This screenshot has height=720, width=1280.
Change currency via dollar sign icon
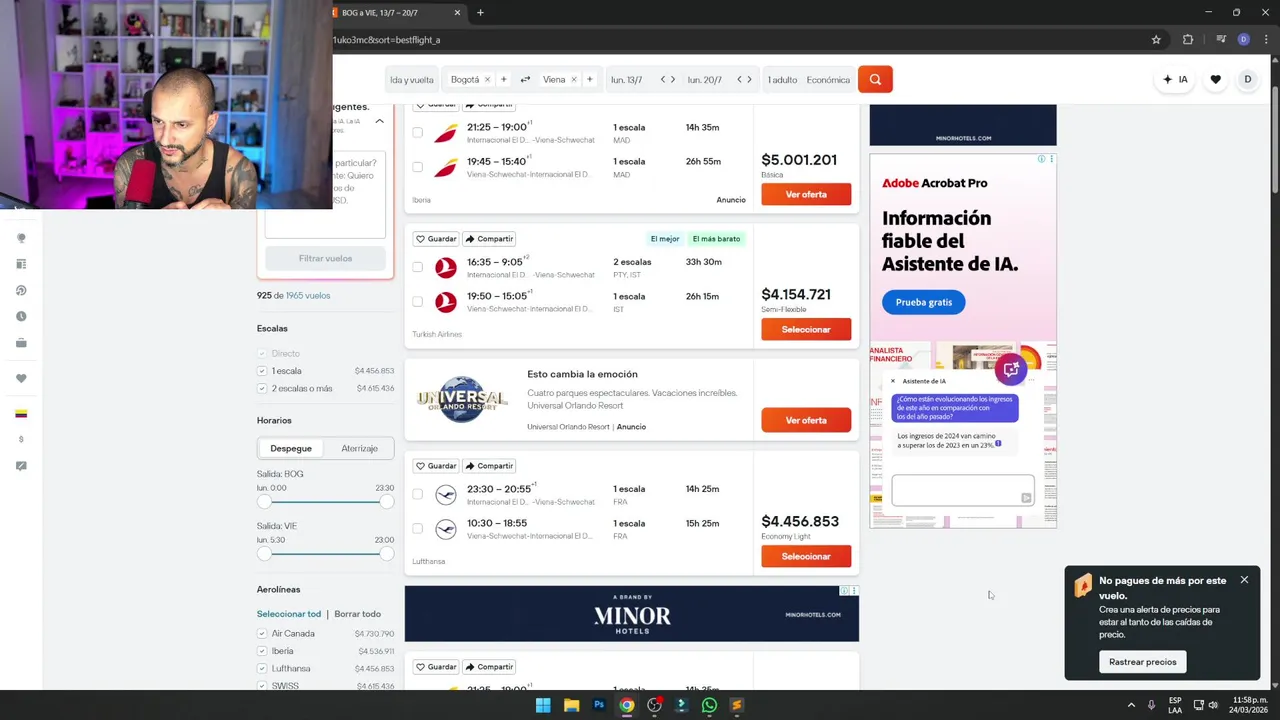[x=21, y=439]
